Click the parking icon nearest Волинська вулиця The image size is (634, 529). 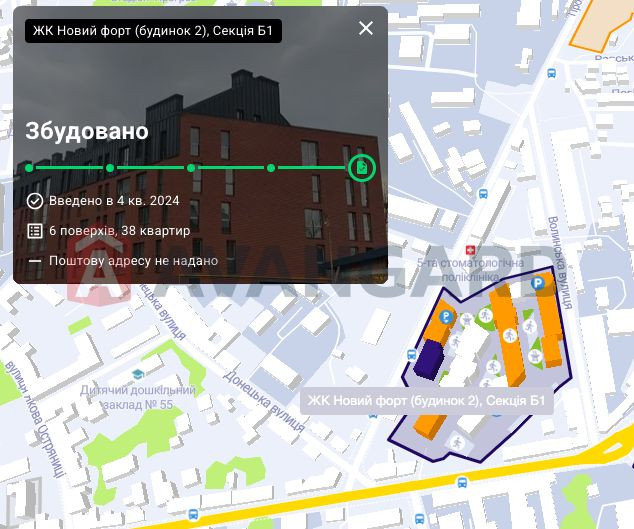[x=538, y=283]
